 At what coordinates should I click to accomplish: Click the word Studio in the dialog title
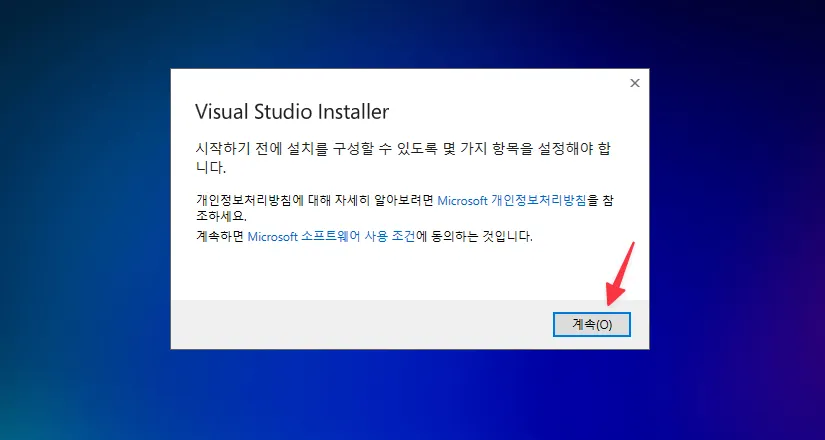tap(283, 112)
